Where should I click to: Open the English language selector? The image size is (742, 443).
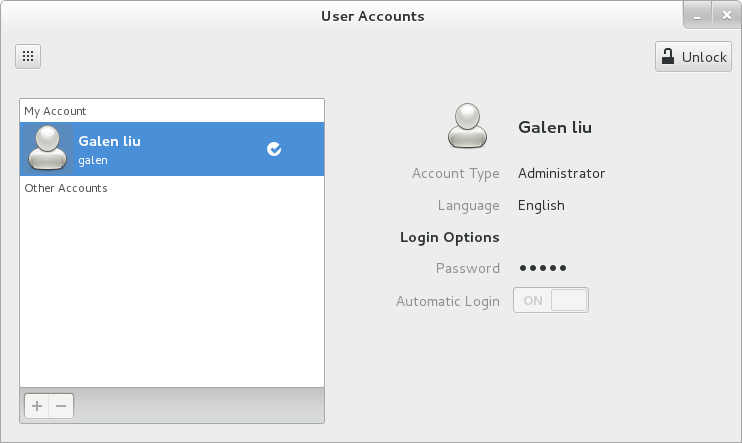tap(541, 205)
